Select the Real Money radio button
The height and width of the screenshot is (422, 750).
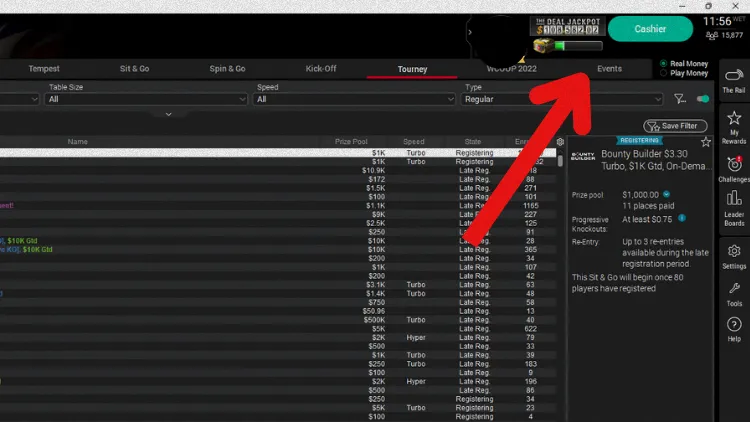[663, 63]
